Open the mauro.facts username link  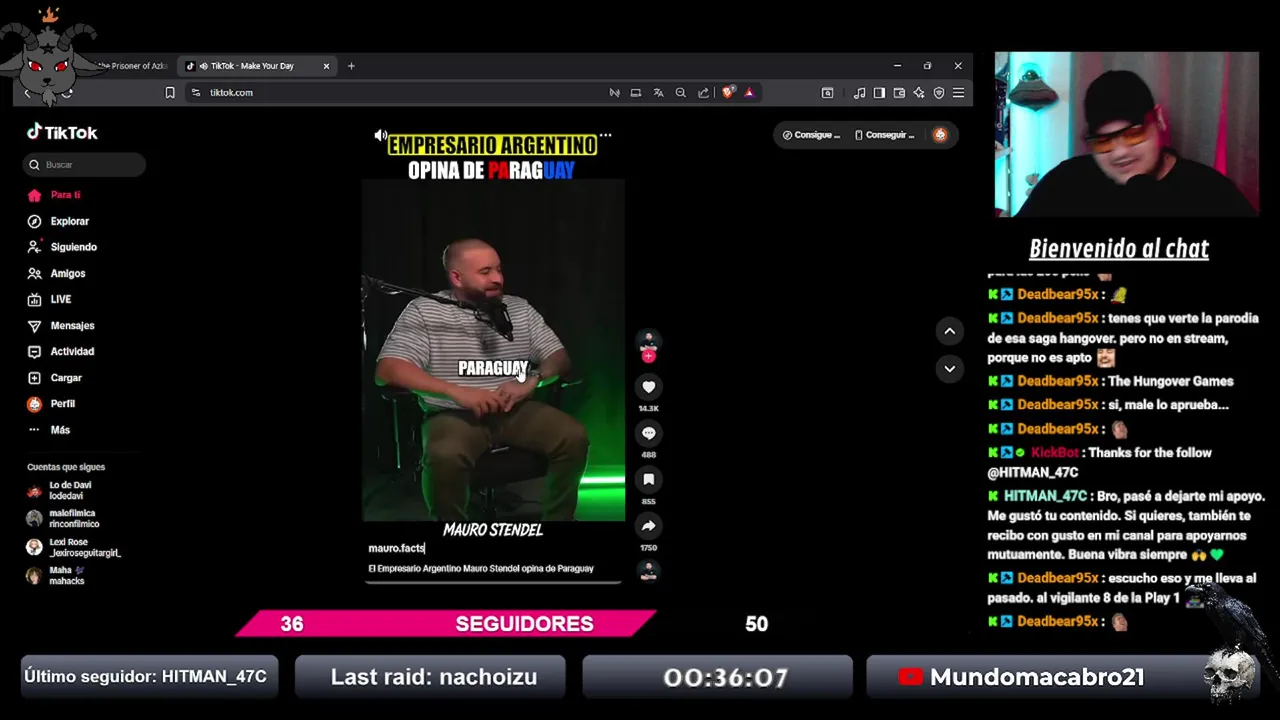pyautogui.click(x=396, y=548)
